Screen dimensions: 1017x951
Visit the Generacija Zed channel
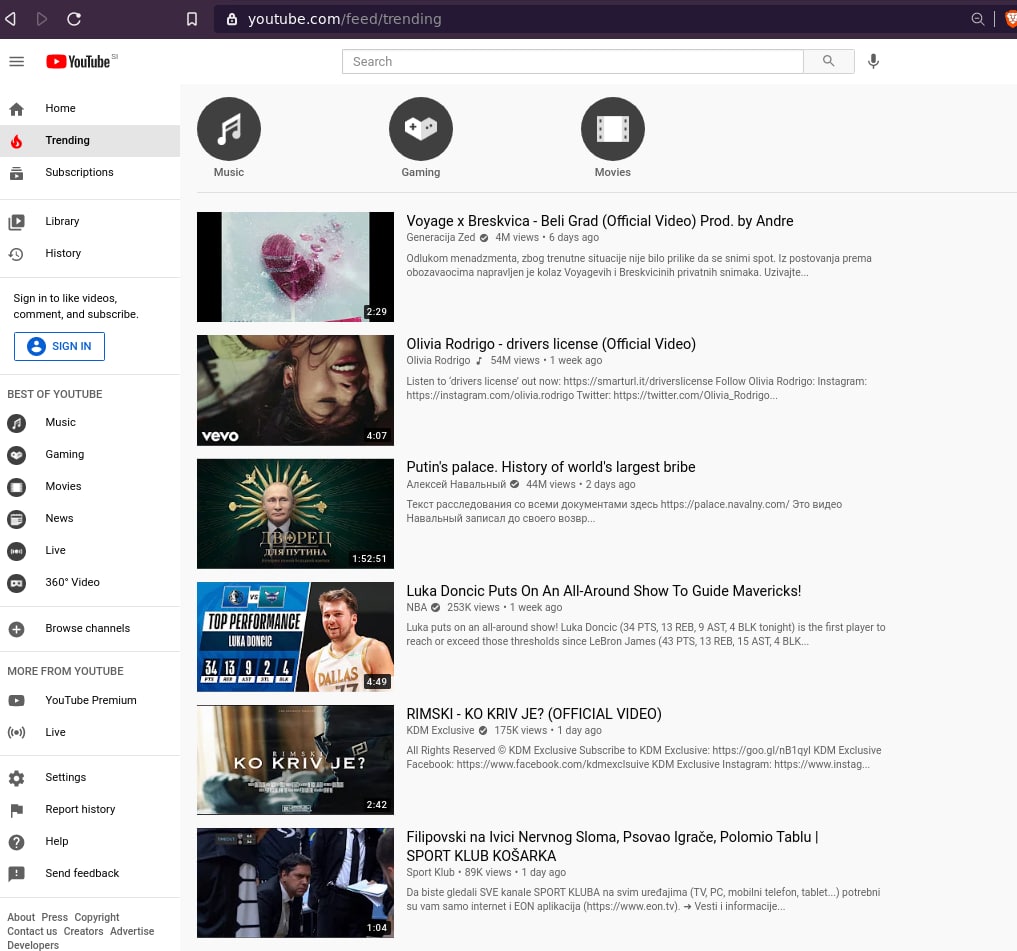click(x=440, y=237)
